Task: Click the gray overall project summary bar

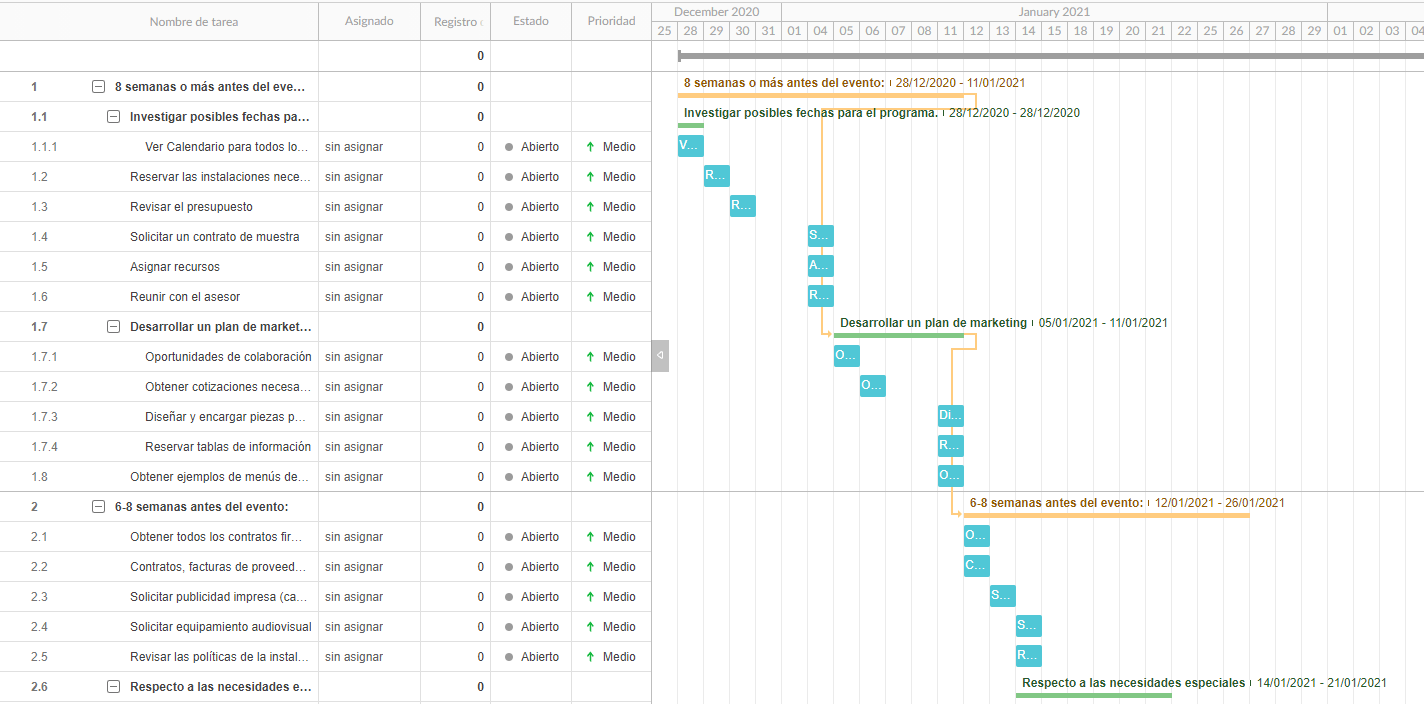Action: pos(1051,56)
